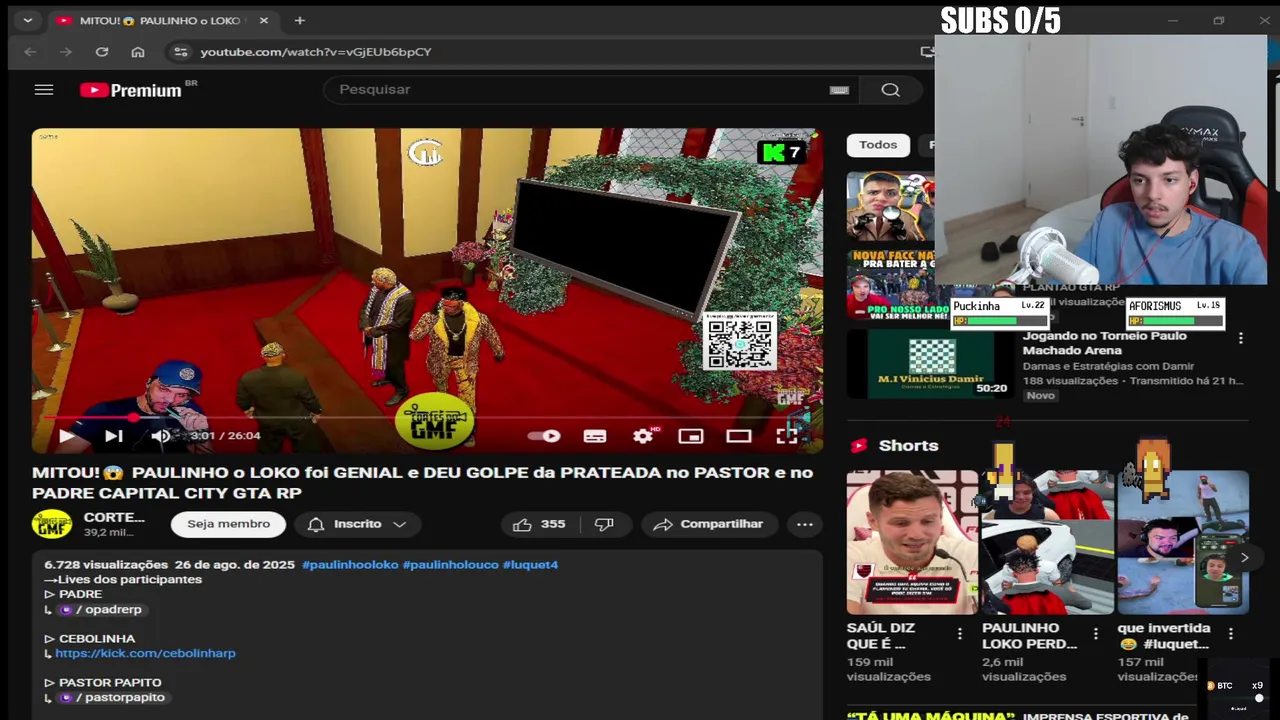This screenshot has width=1280, height=720.
Task: Open the CORTE... channel avatar
Action: tap(52, 524)
